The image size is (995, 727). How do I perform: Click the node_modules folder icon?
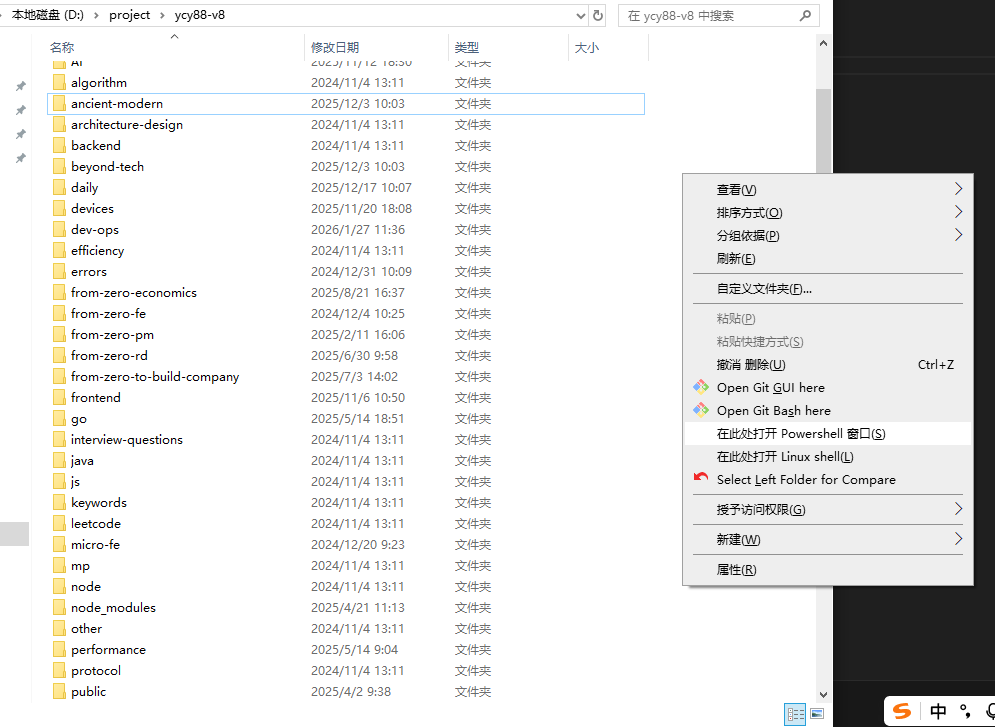tap(59, 607)
